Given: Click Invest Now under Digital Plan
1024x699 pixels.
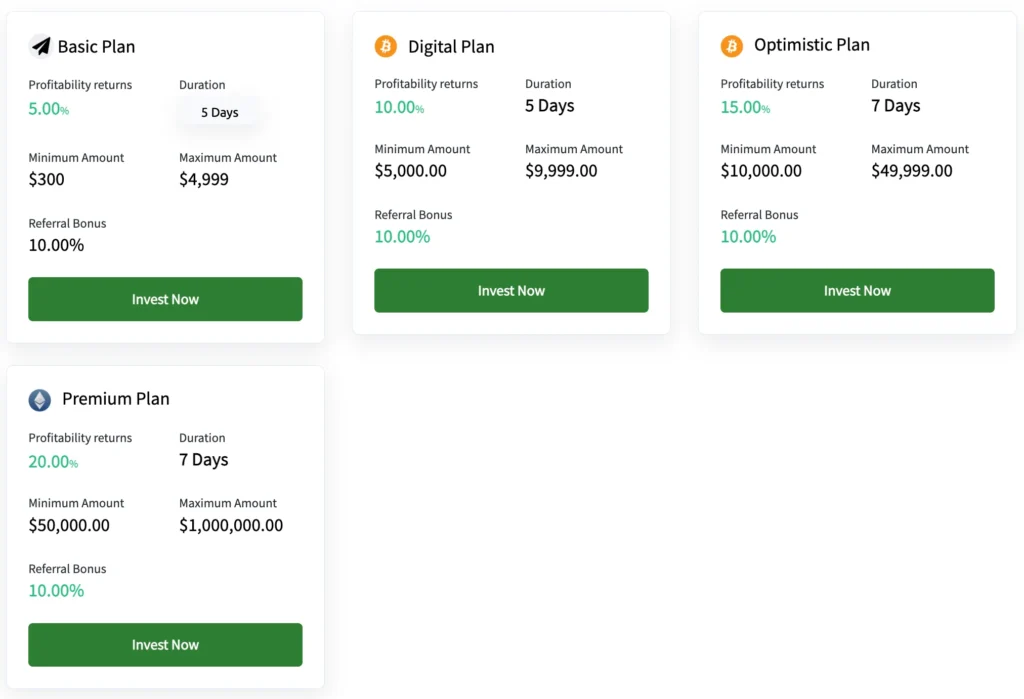Looking at the screenshot, I should coord(511,290).
